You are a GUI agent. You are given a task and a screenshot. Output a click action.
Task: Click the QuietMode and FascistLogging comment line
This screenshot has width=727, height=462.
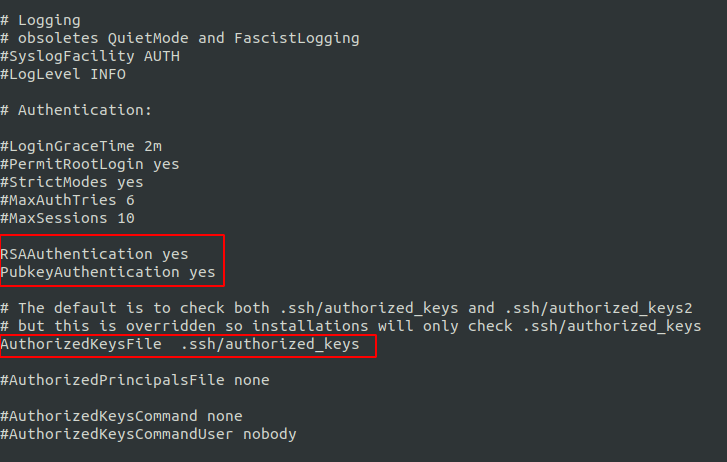click(180, 38)
